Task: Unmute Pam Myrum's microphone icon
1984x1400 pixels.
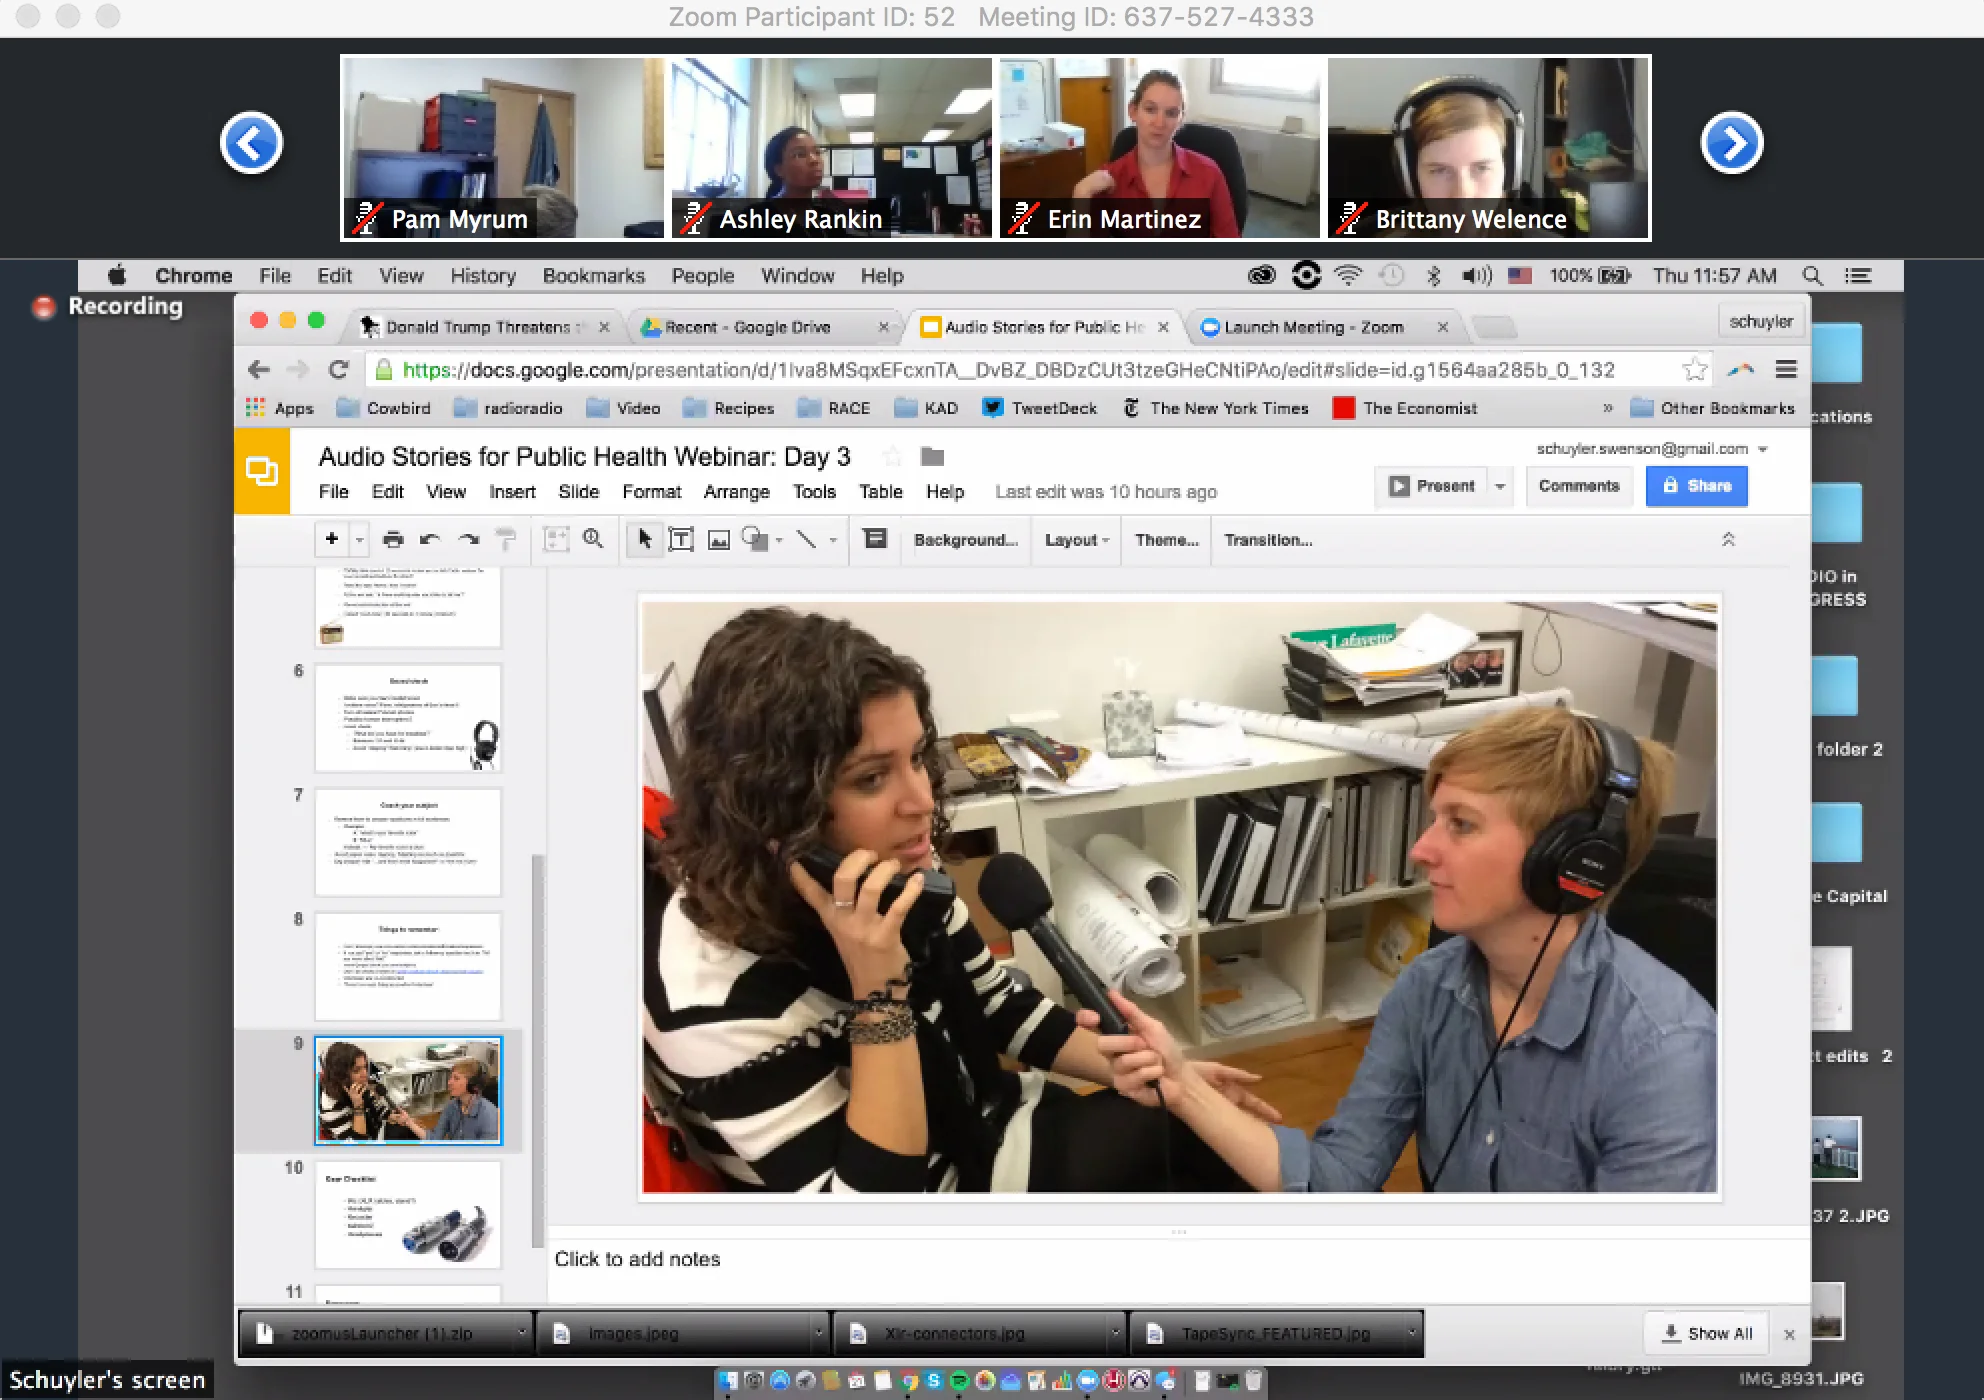Action: [x=365, y=218]
